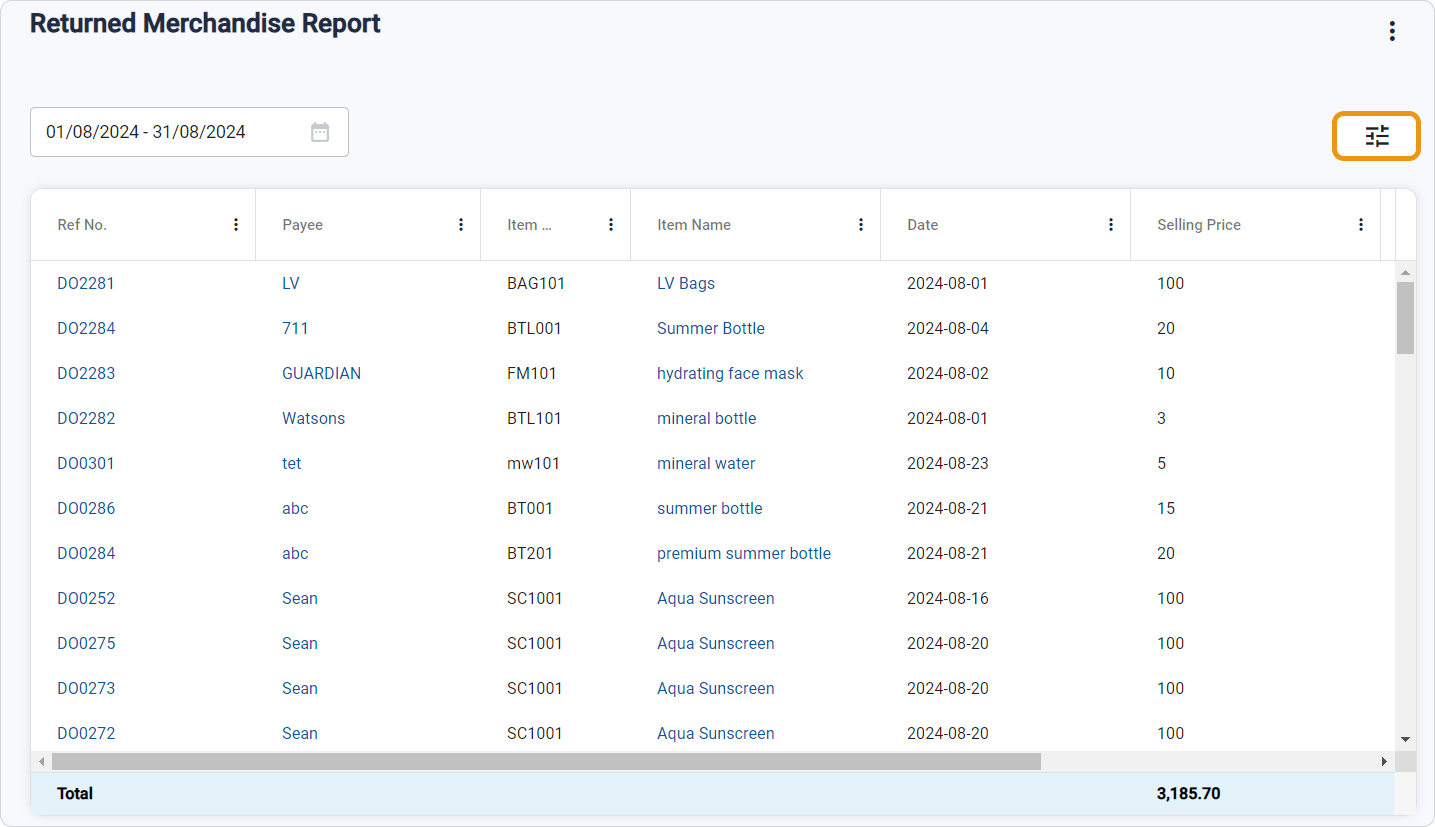
Task: Open payee tet link
Action: click(x=291, y=463)
